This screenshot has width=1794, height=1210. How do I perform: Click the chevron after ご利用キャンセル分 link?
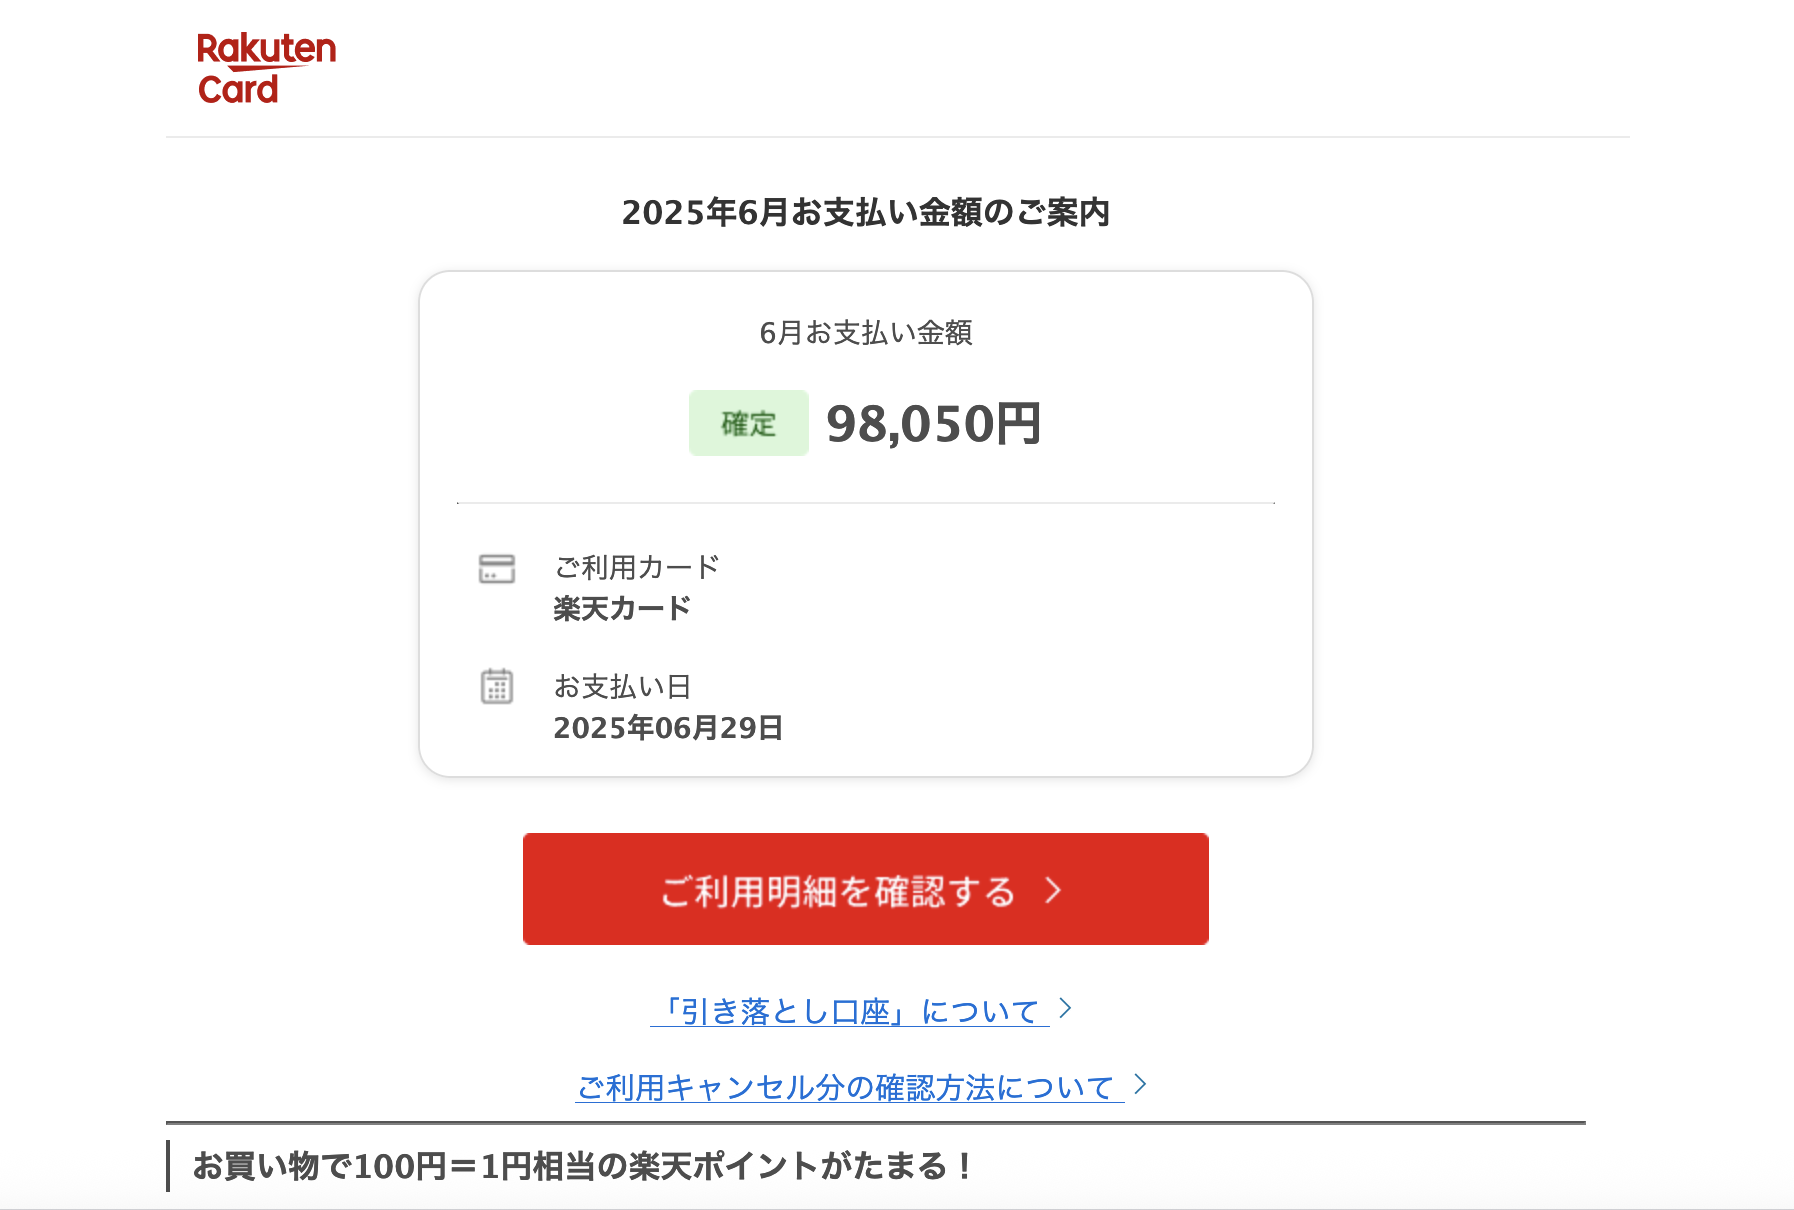tap(1140, 1084)
